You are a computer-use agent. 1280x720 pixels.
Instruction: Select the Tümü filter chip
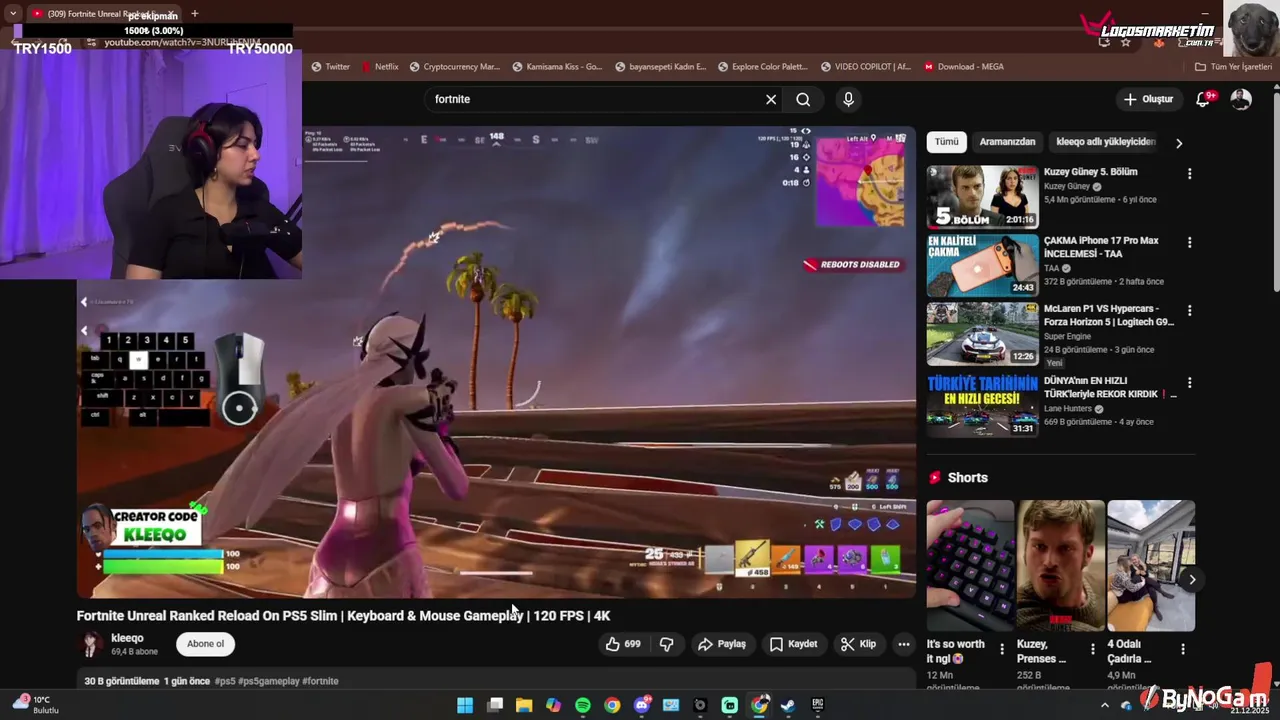pos(946,142)
